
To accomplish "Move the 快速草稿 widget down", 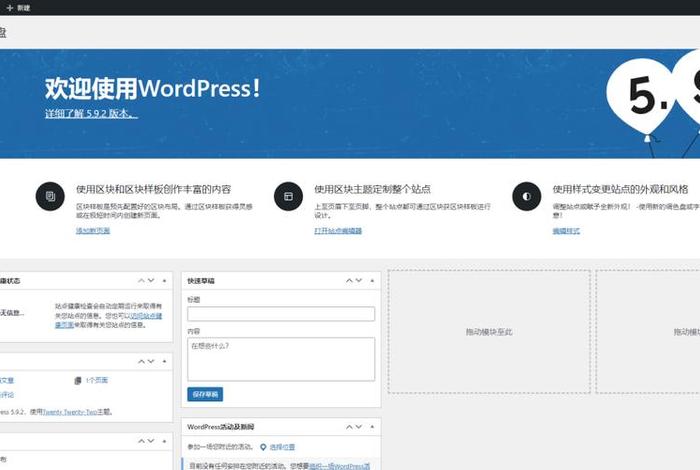I will pos(359,281).
